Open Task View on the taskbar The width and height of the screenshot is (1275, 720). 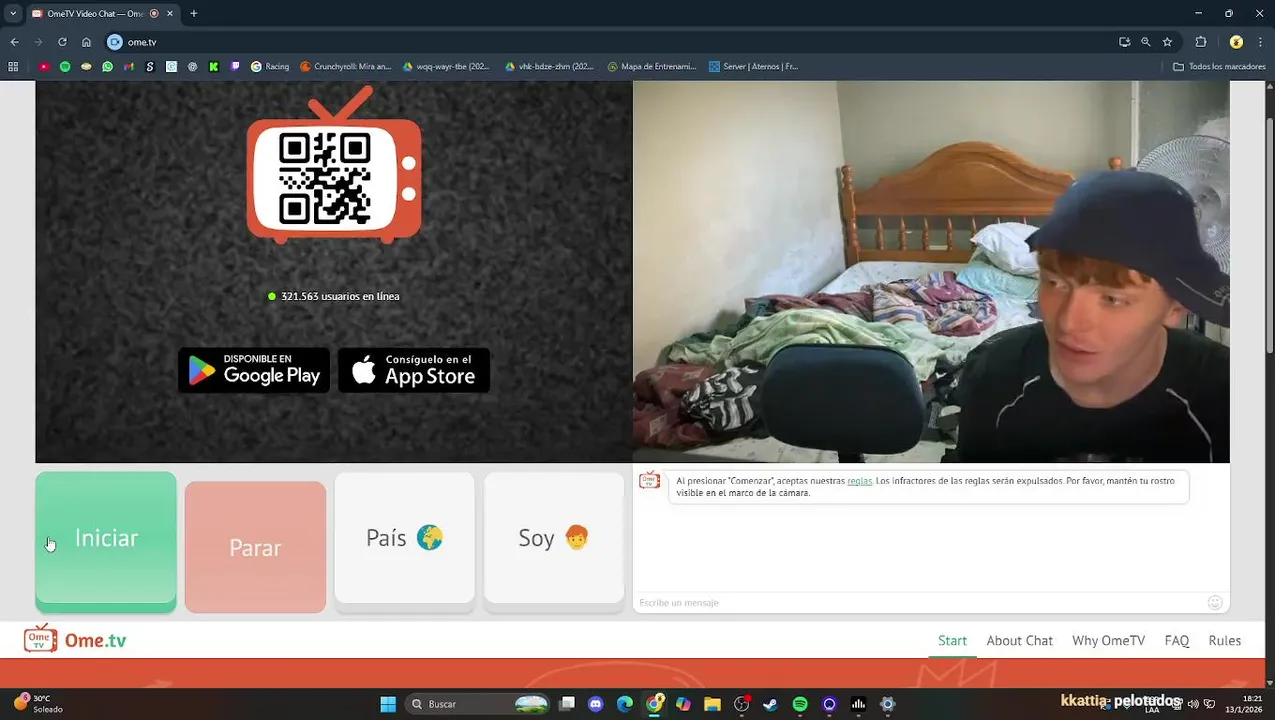click(567, 704)
